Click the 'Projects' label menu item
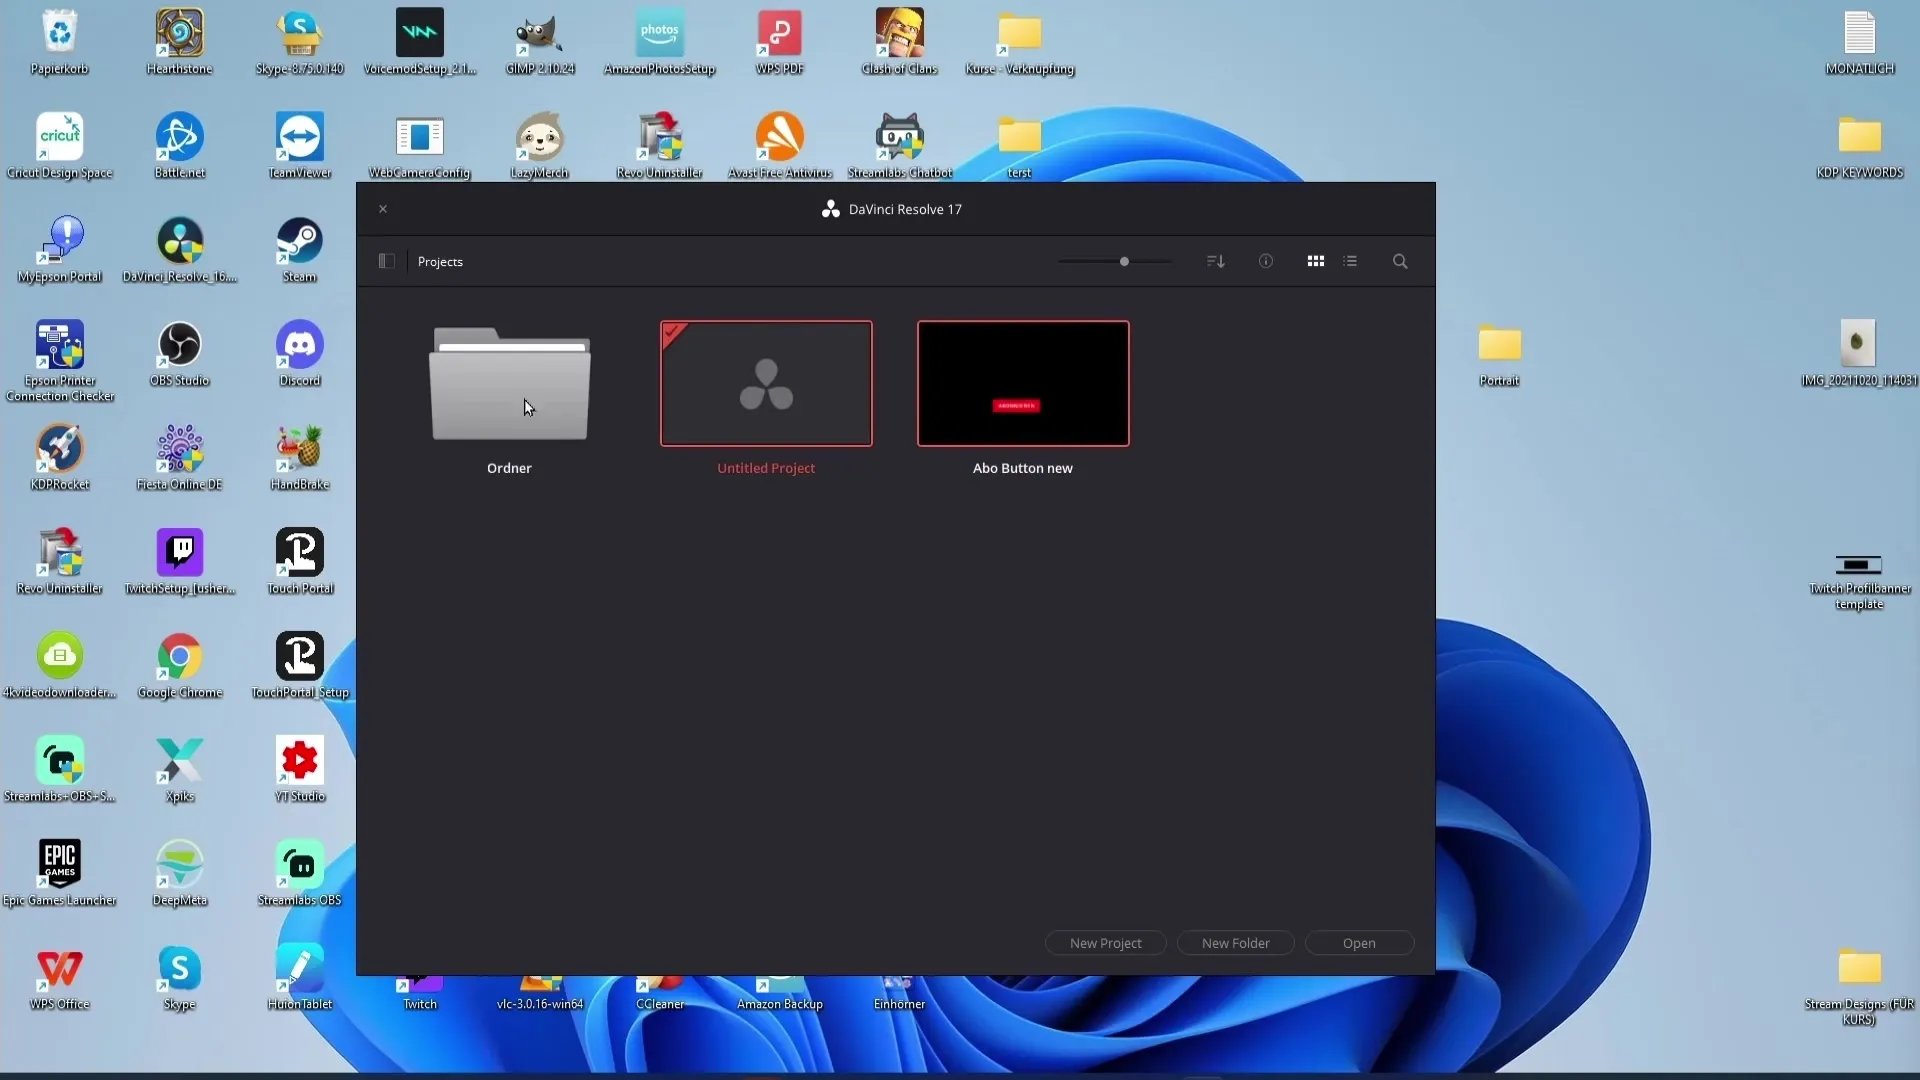 (x=440, y=261)
